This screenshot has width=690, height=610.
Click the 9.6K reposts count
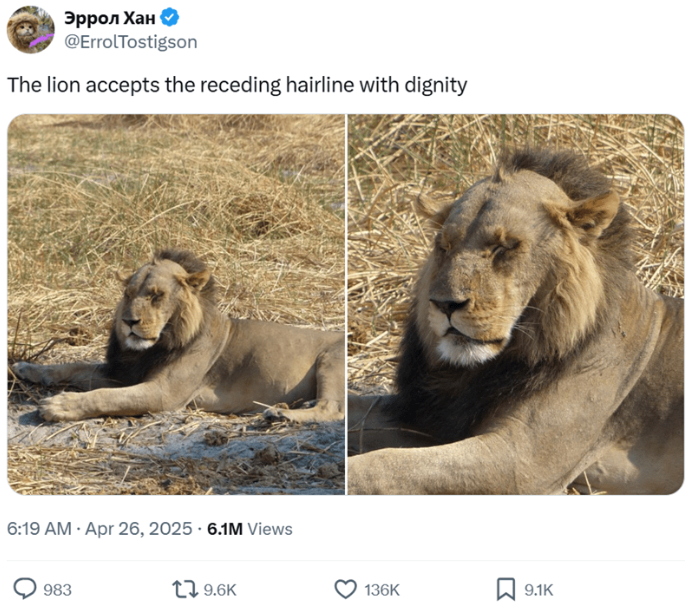pyautogui.click(x=220, y=590)
